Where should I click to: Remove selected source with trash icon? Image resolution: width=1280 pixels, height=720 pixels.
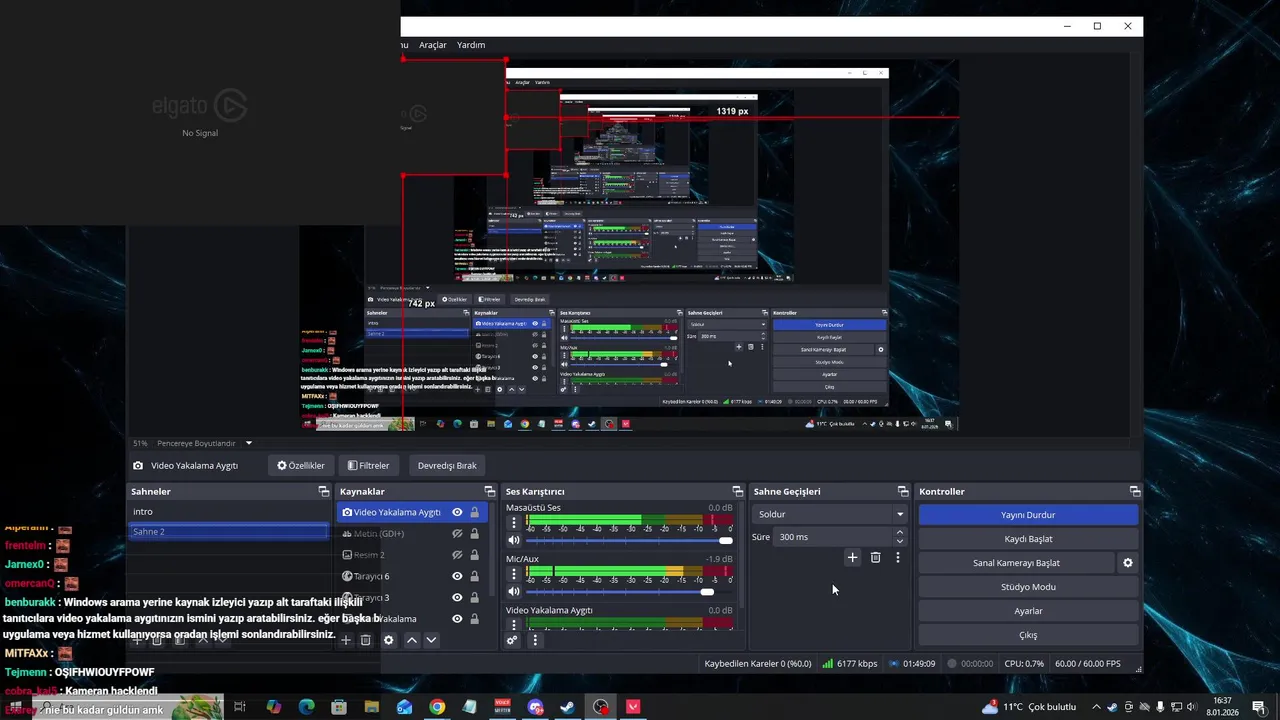click(366, 640)
